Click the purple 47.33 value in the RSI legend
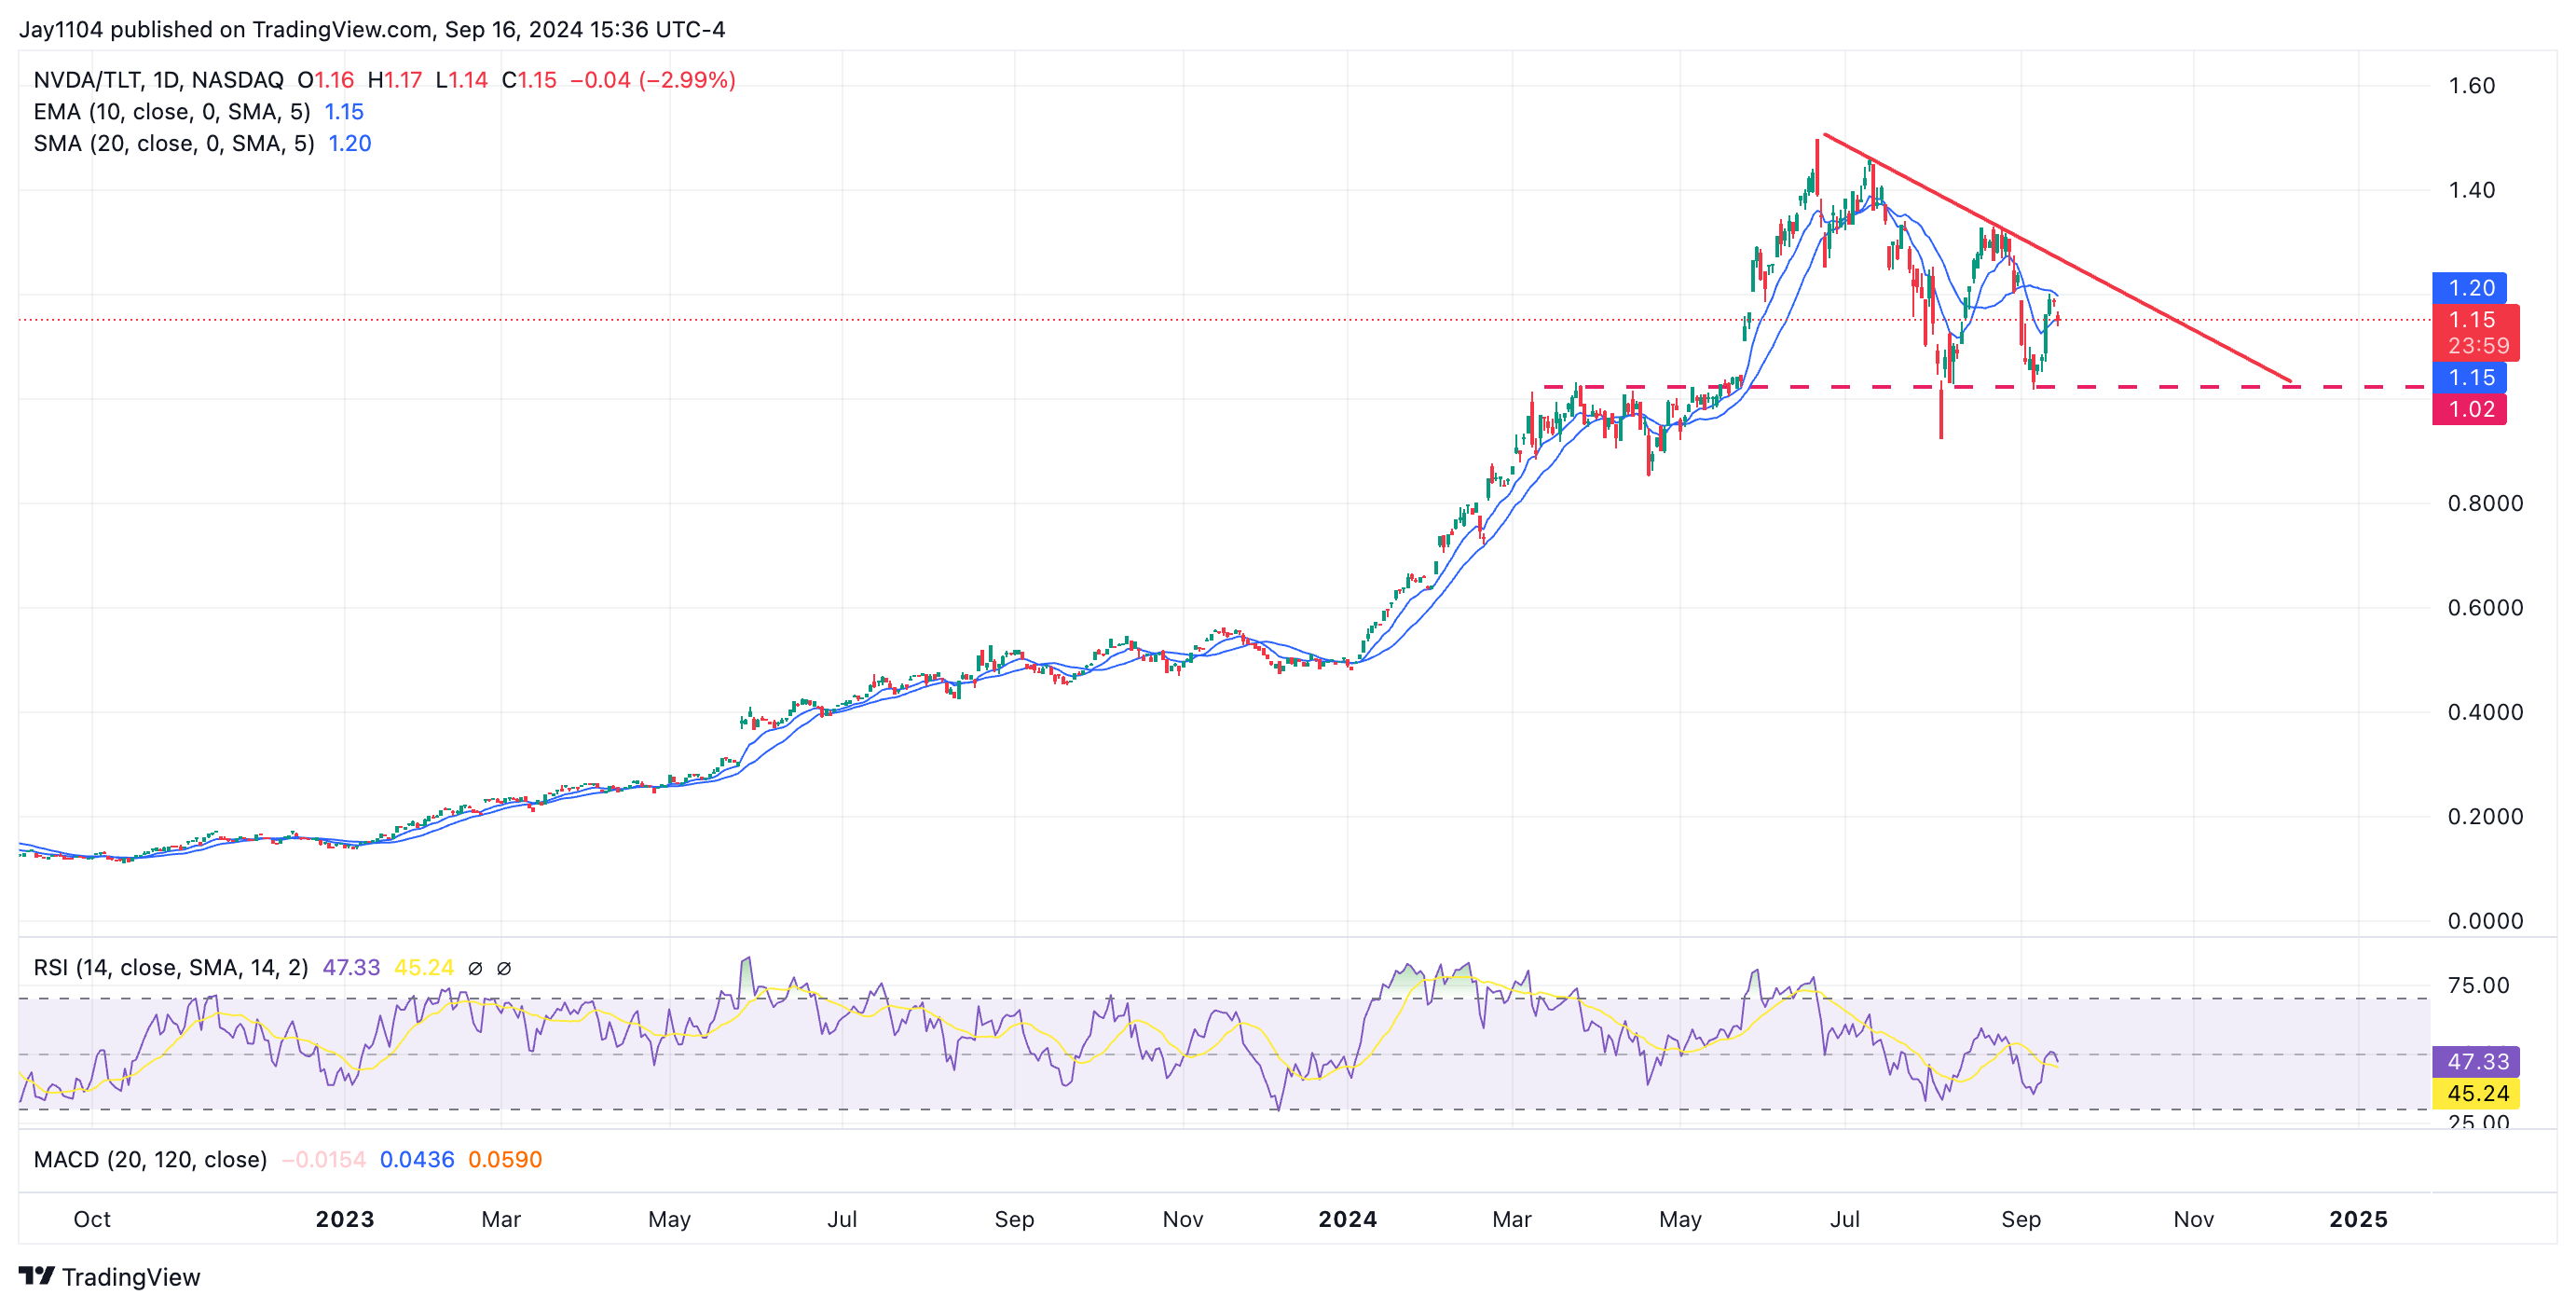 click(x=351, y=968)
